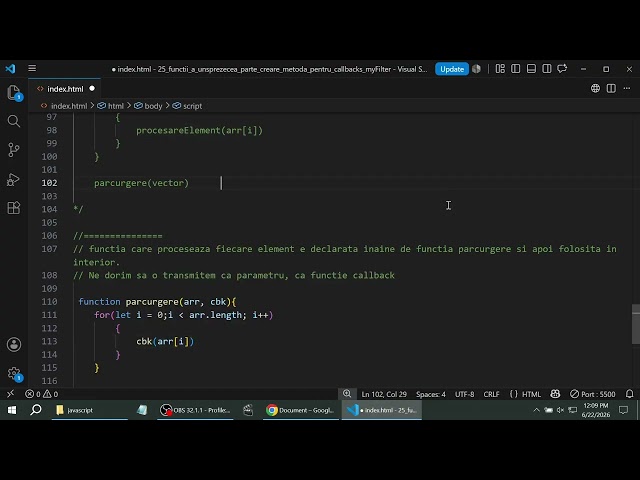Switch to javascript folder taskbar item
The image size is (640, 480).
89,410
